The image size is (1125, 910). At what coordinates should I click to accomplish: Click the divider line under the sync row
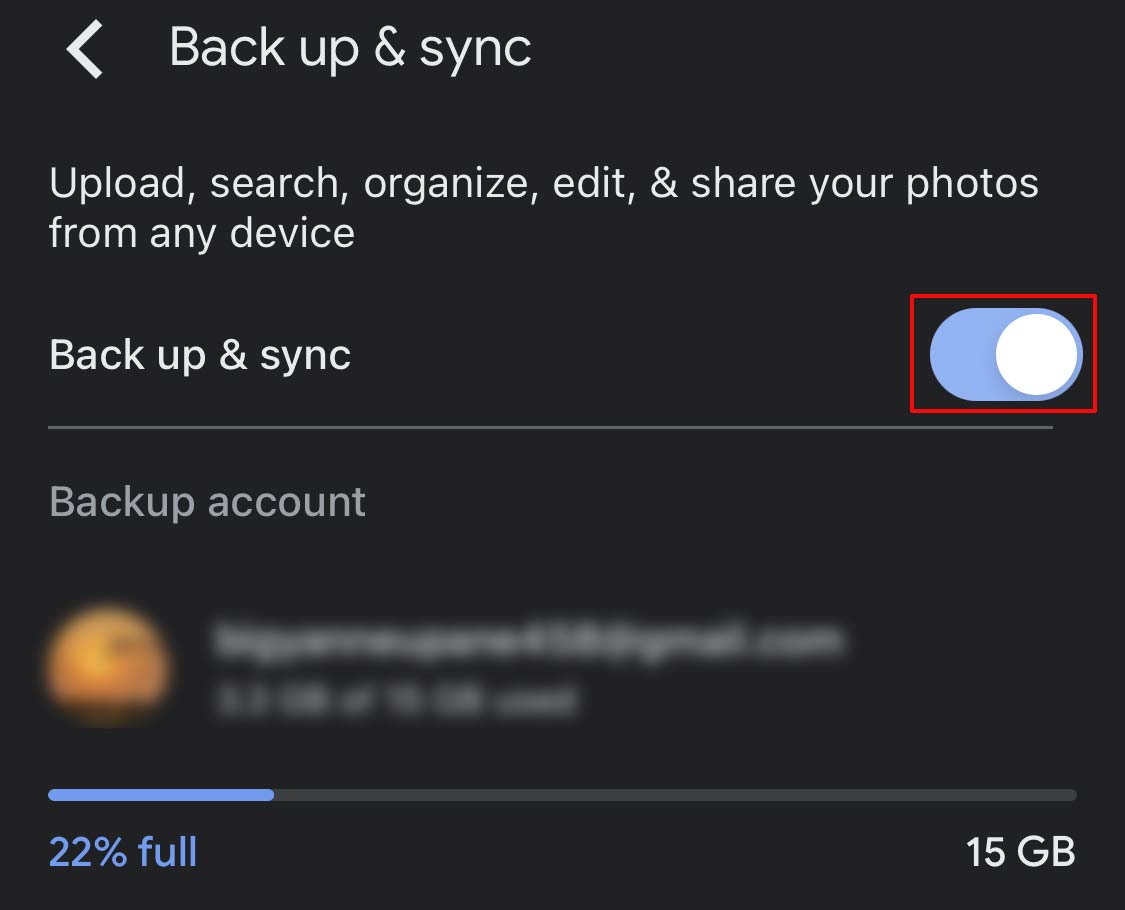pos(550,427)
